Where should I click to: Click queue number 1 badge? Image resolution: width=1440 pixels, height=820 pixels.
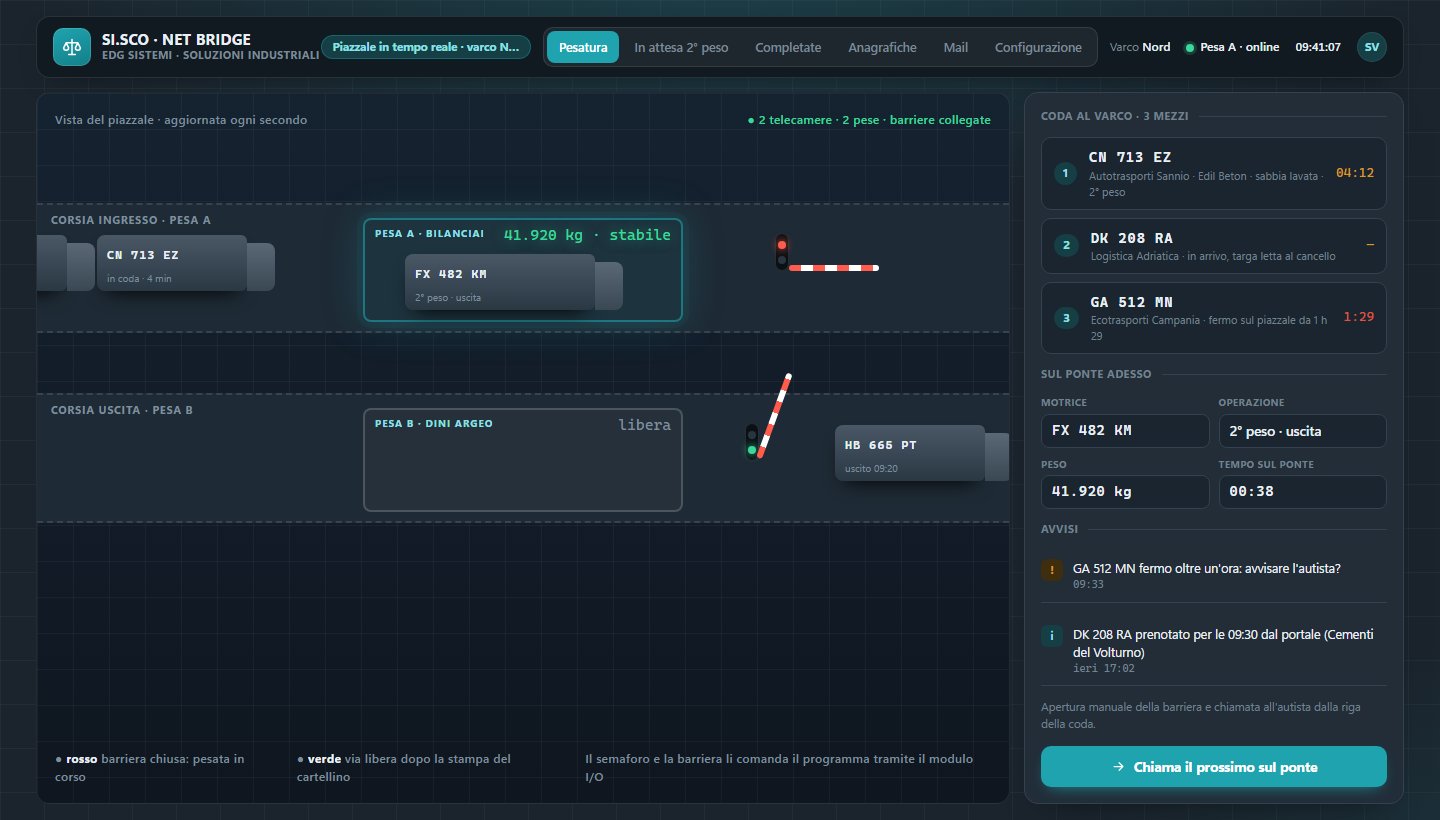point(1066,174)
